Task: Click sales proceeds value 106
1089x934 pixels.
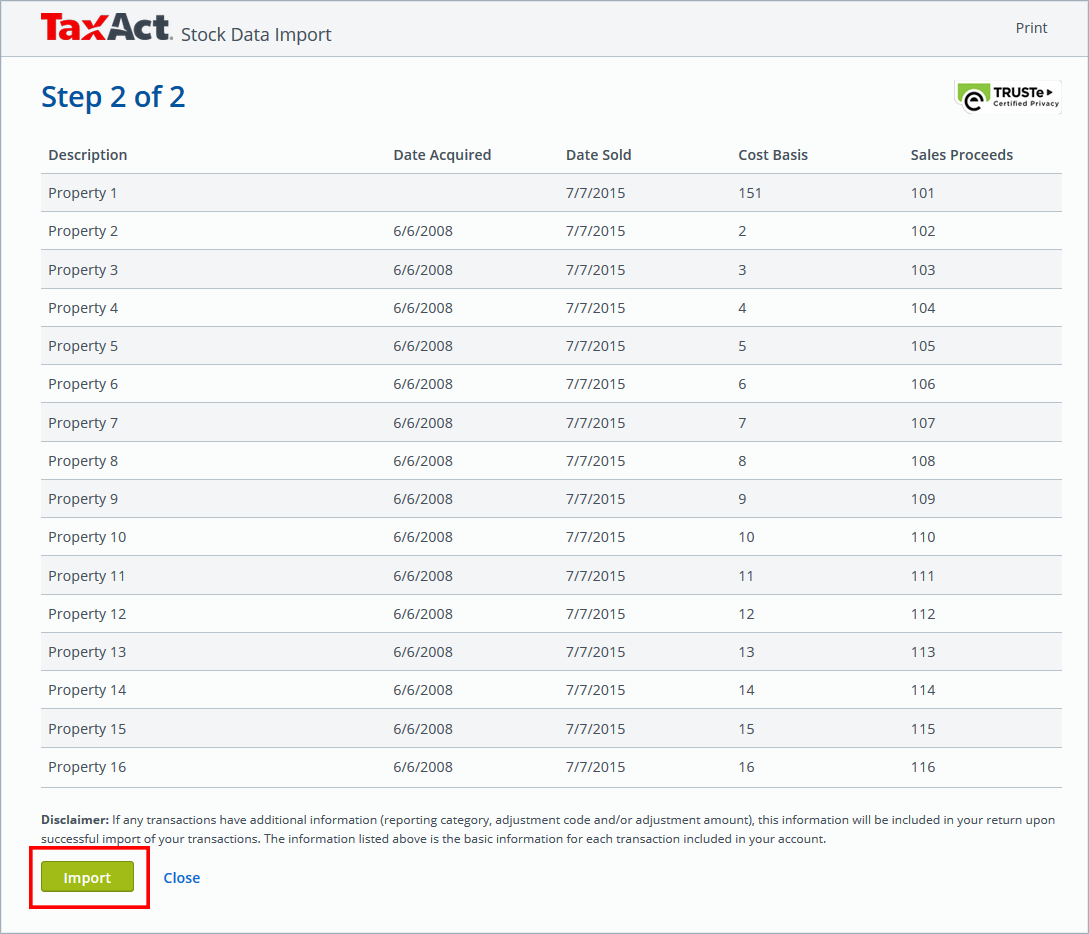Action: (x=922, y=385)
